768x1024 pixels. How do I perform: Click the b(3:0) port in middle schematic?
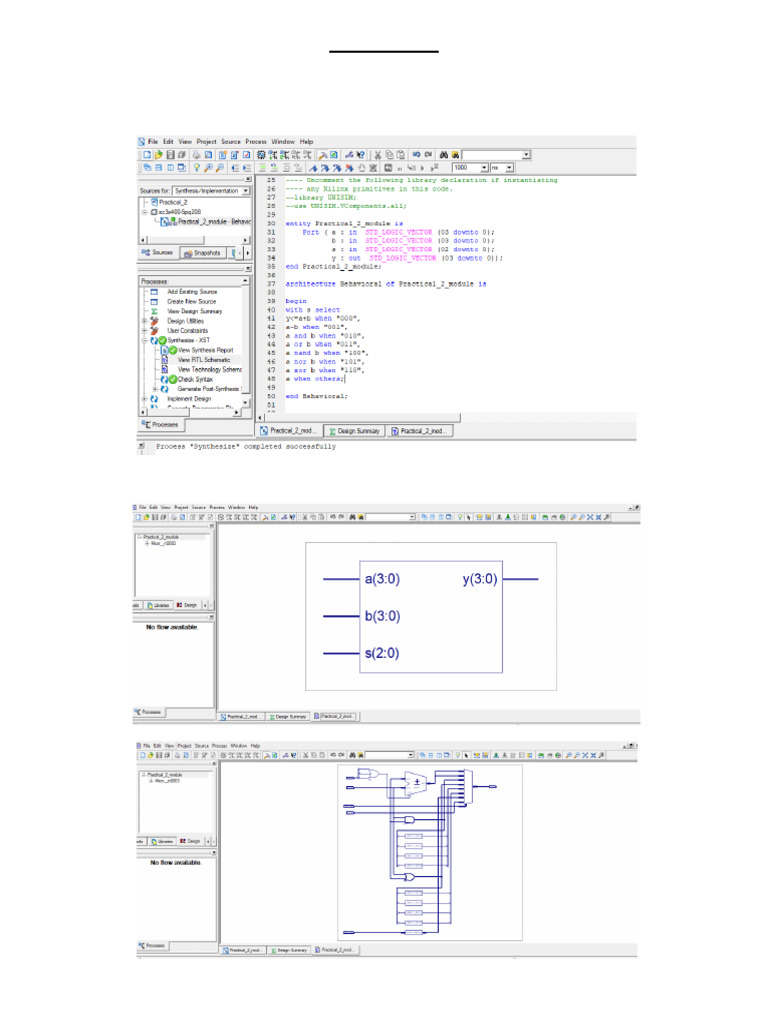382,616
